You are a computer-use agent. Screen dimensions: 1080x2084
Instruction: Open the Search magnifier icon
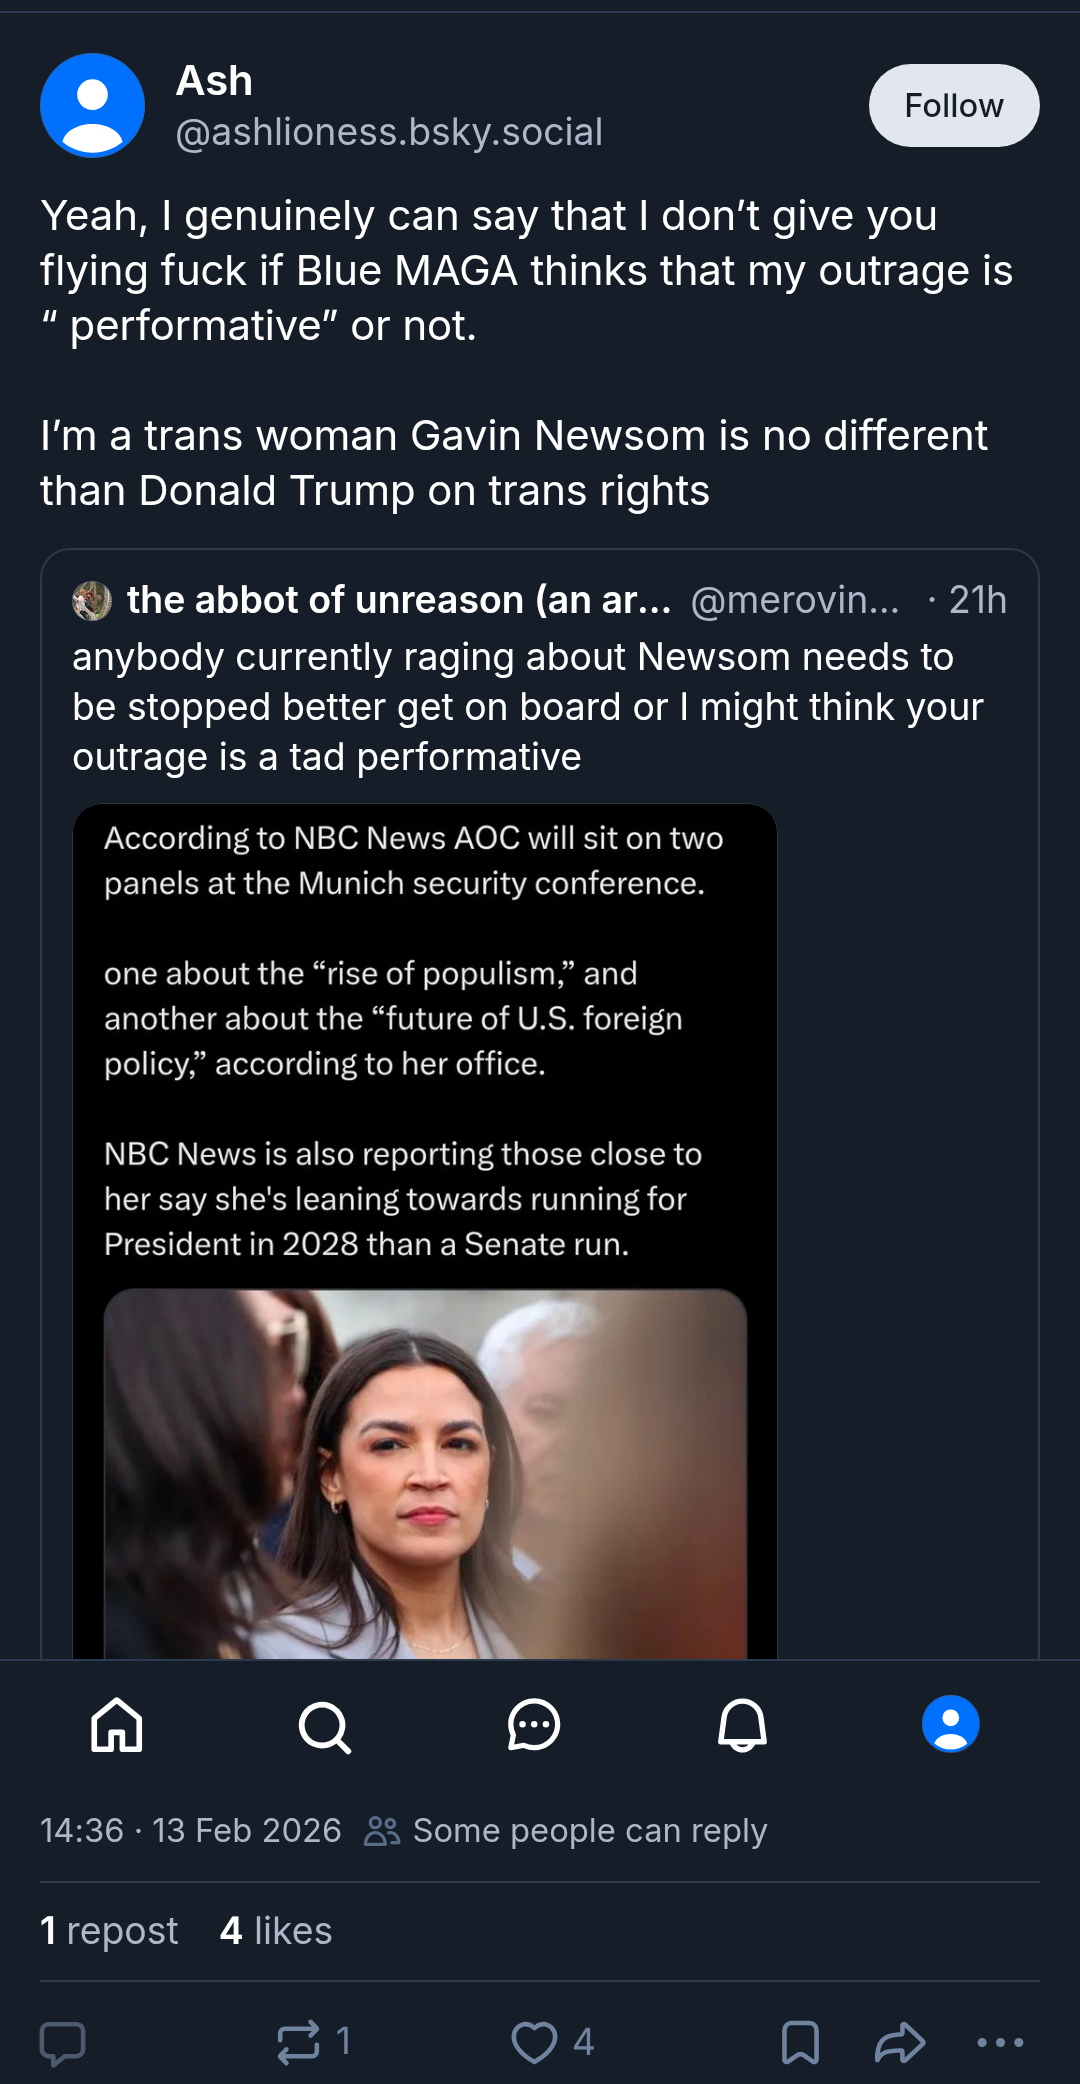coord(325,1726)
